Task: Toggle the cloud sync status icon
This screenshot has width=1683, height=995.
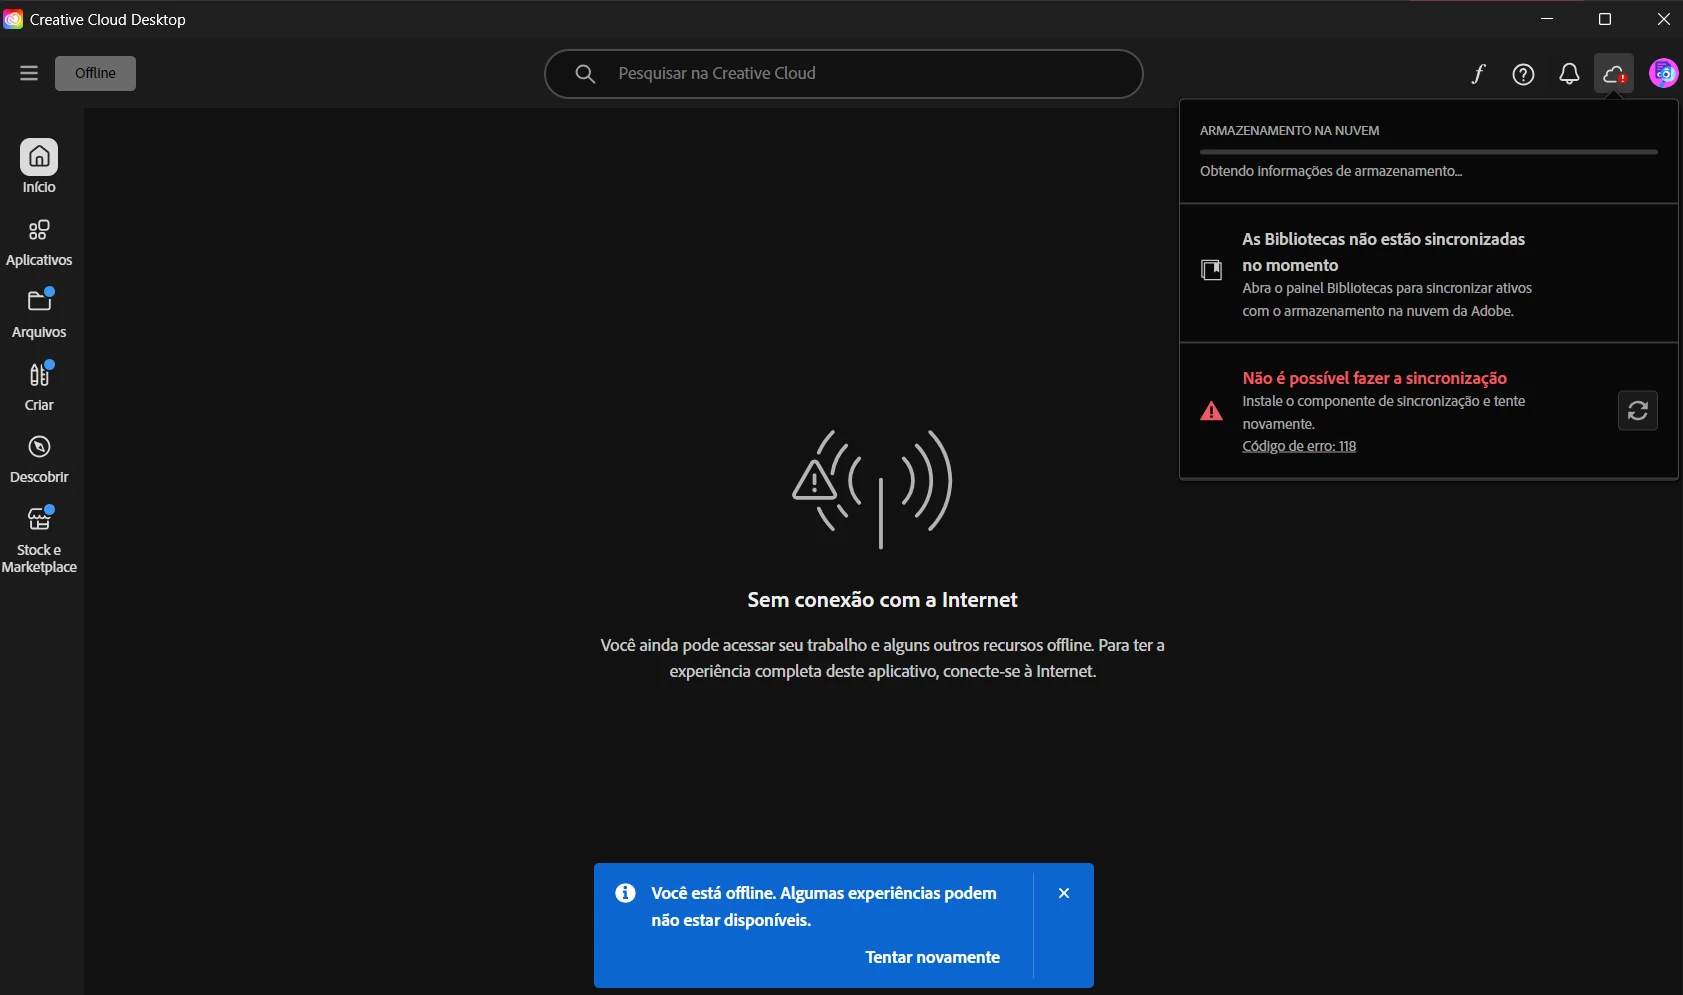Action: (x=1614, y=74)
